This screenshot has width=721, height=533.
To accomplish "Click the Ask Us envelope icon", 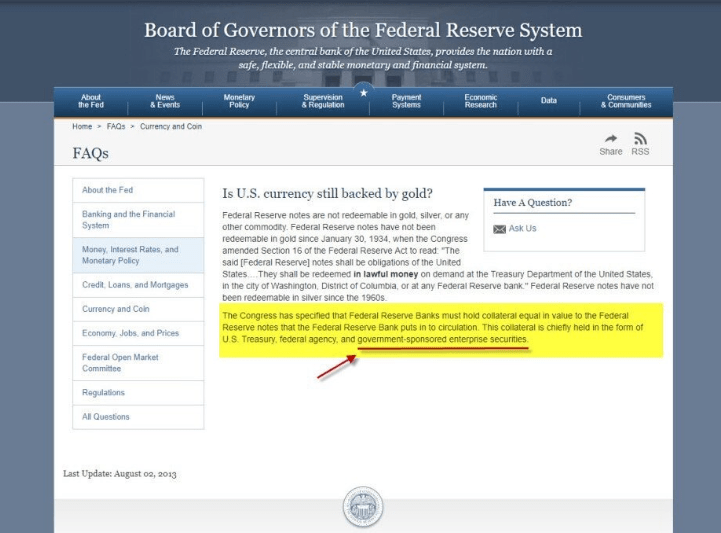I will (x=500, y=228).
